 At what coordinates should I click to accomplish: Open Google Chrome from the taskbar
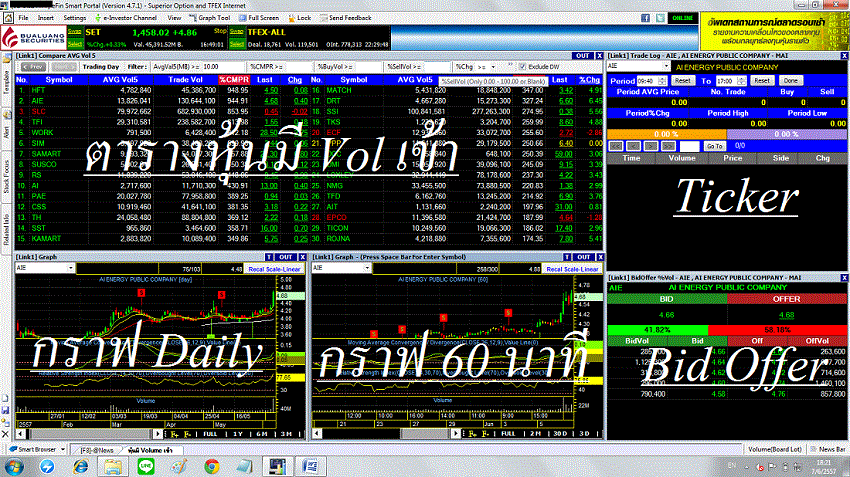[x=212, y=466]
